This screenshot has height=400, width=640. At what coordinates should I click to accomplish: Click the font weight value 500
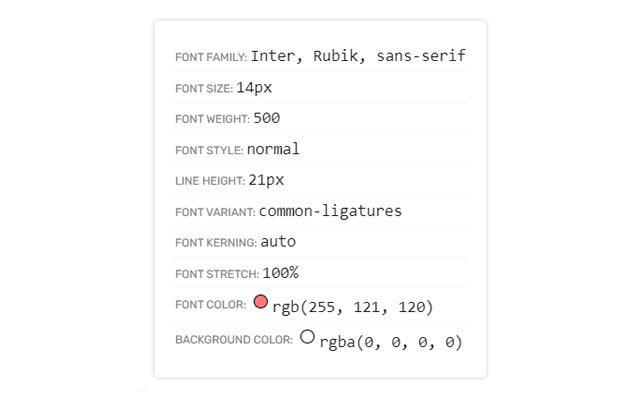[x=266, y=118]
